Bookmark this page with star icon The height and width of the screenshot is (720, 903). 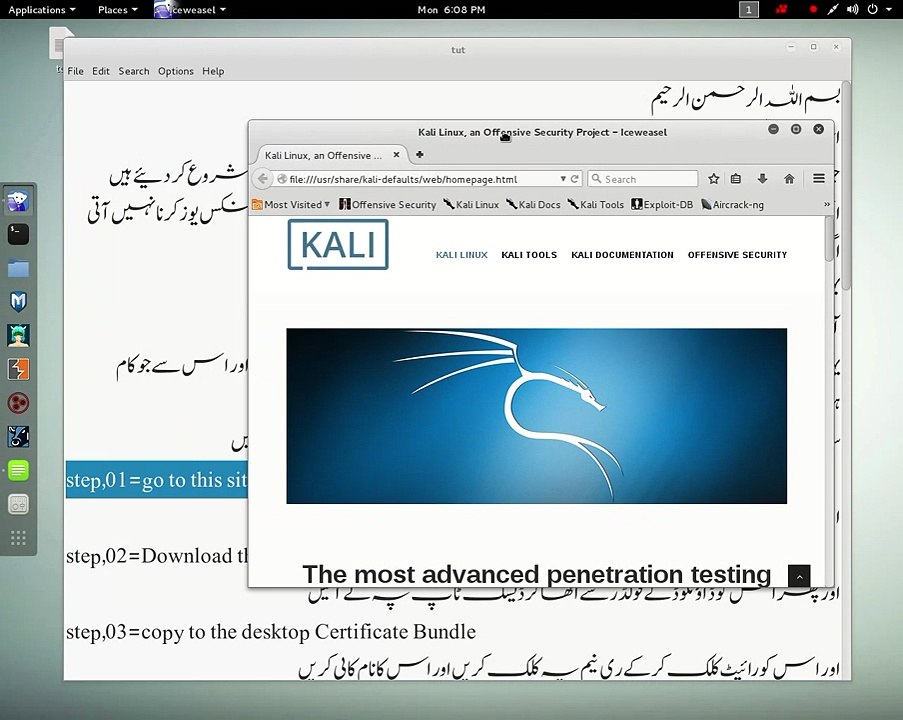pos(714,179)
